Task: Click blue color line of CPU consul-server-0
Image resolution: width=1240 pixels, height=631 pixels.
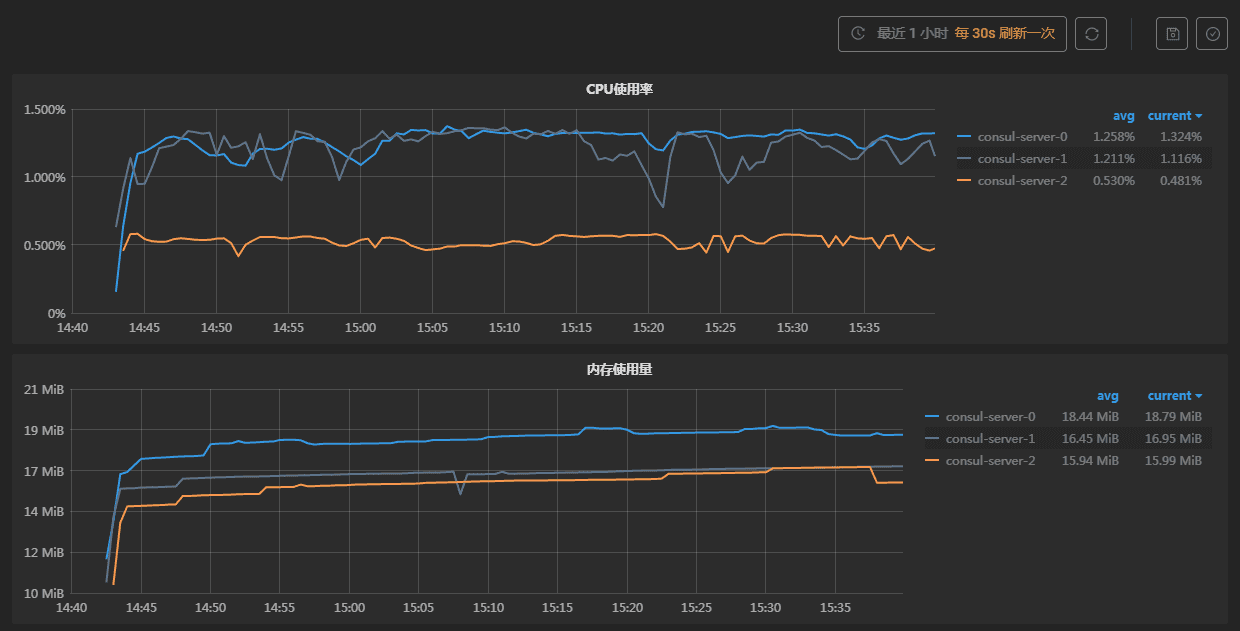Action: coord(964,136)
